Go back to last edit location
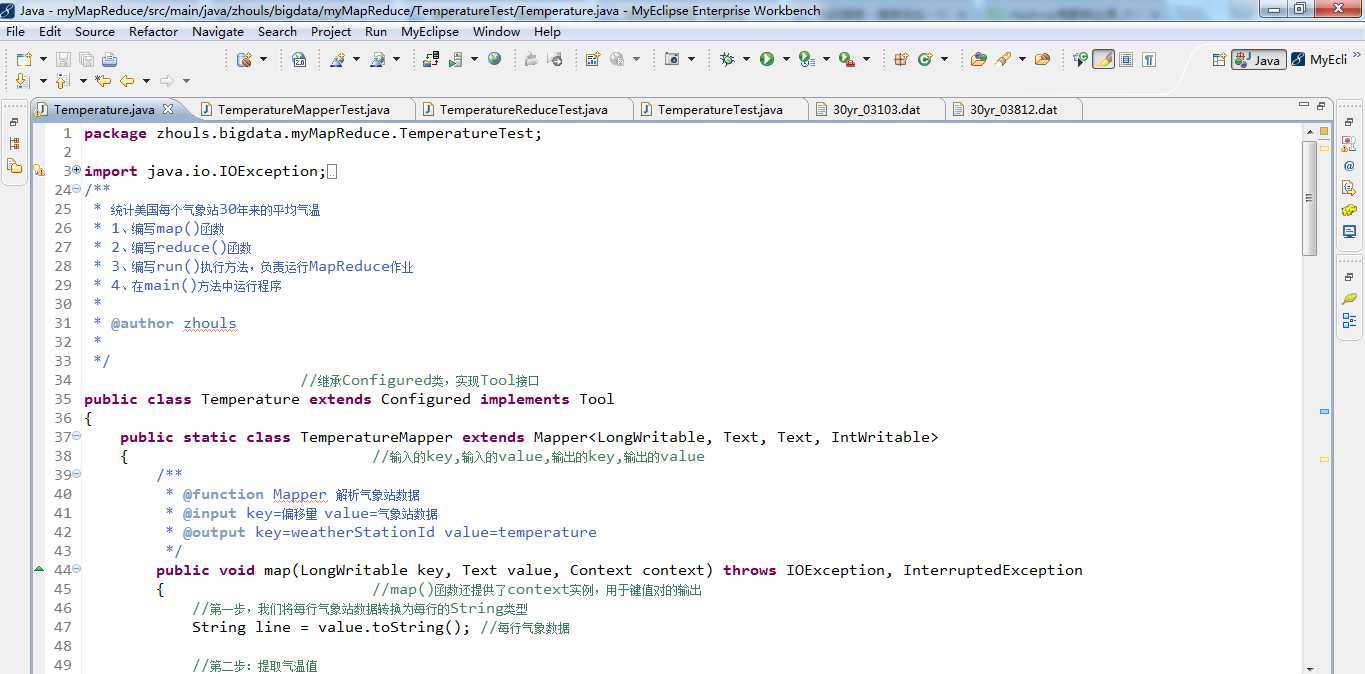Screen dimensions: 1365x674 [103, 81]
